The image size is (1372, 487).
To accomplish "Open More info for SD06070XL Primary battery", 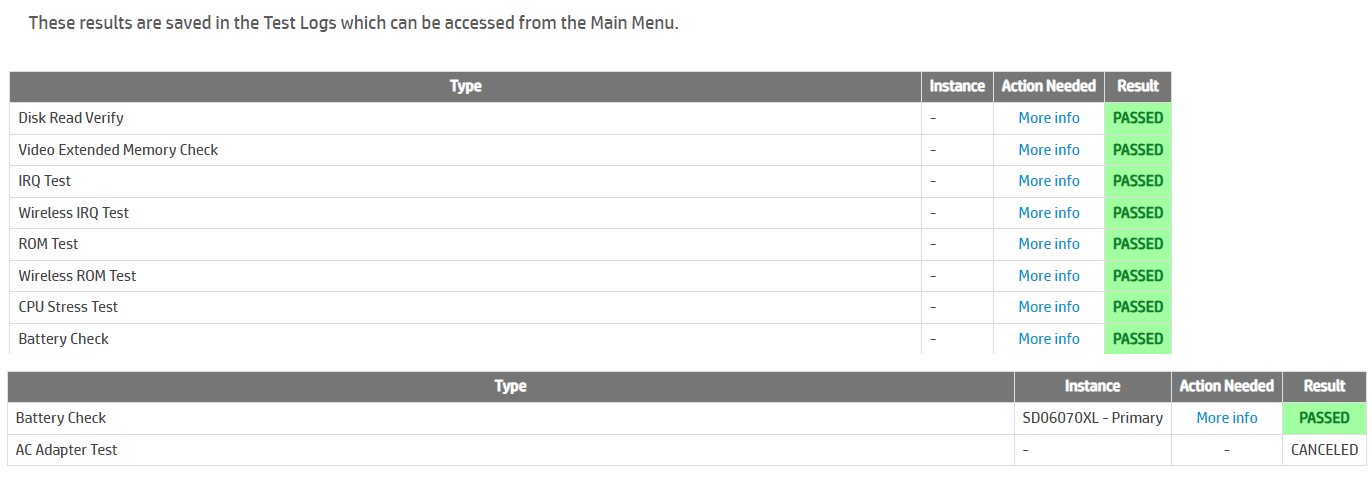I will tap(1226, 418).
